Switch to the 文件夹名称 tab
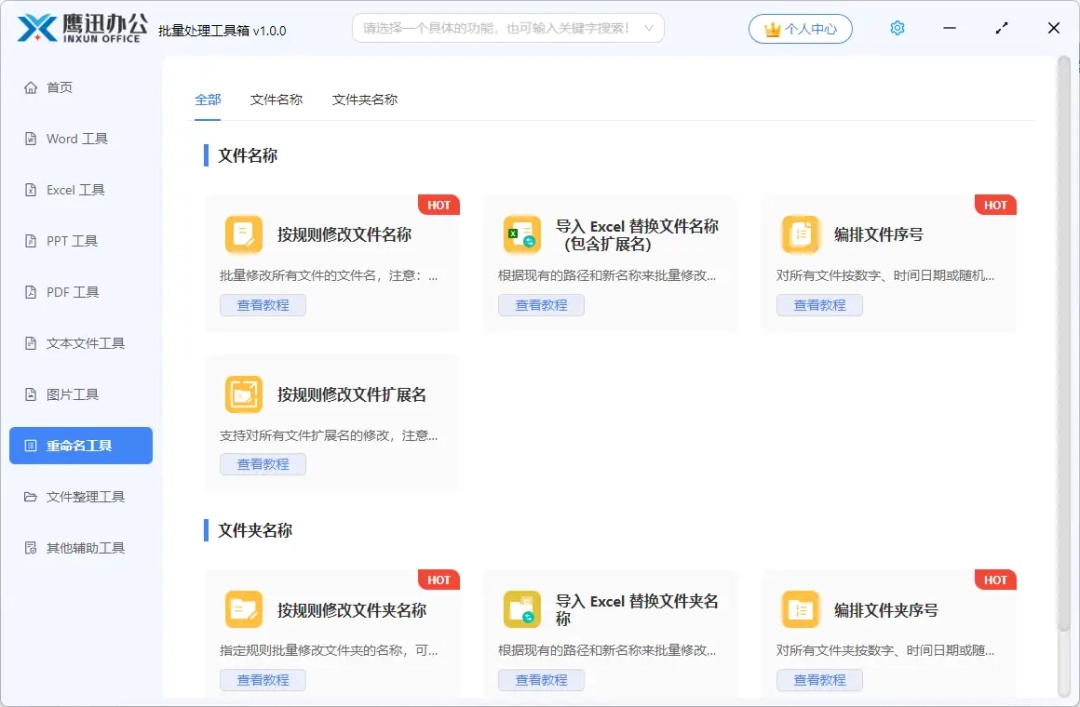 click(365, 99)
